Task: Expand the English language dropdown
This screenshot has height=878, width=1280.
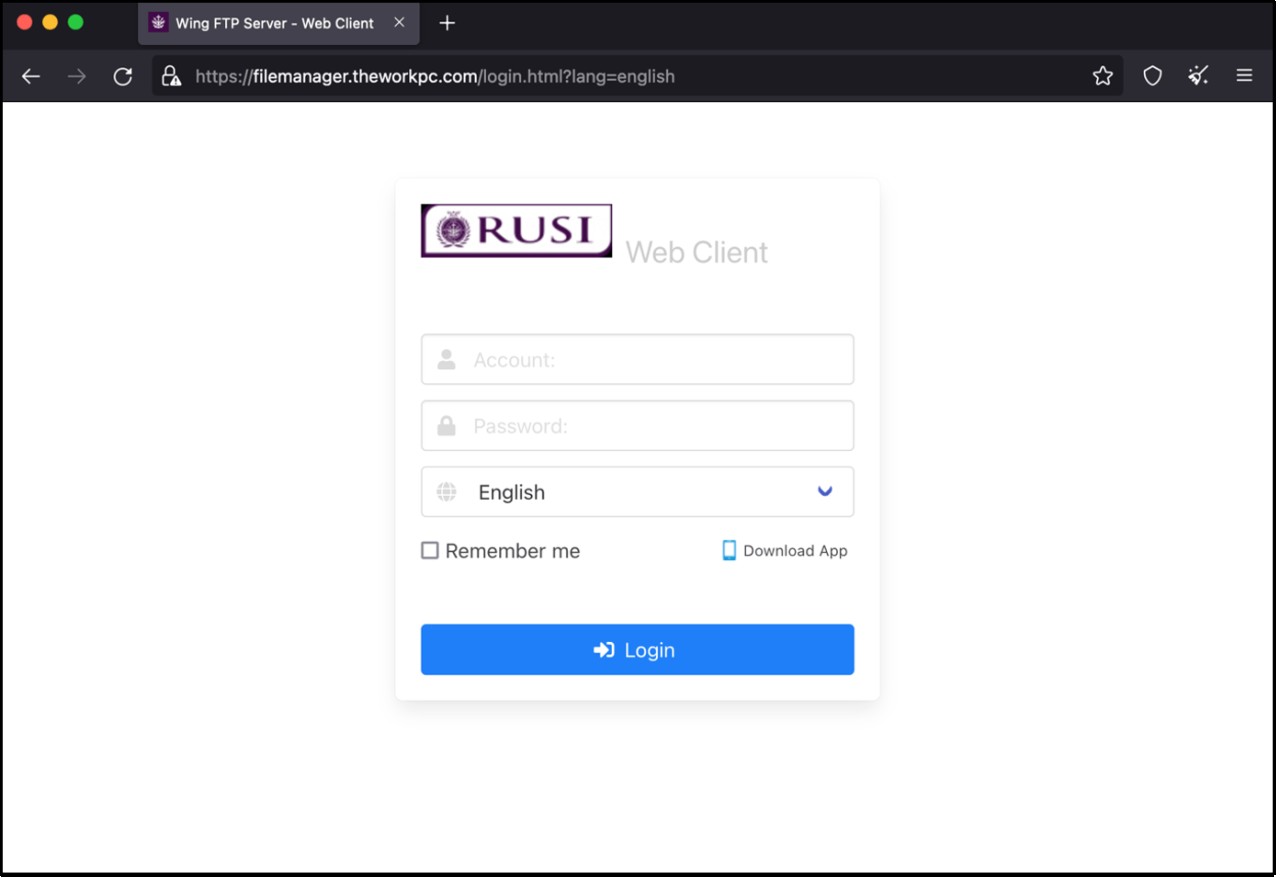Action: pos(637,492)
